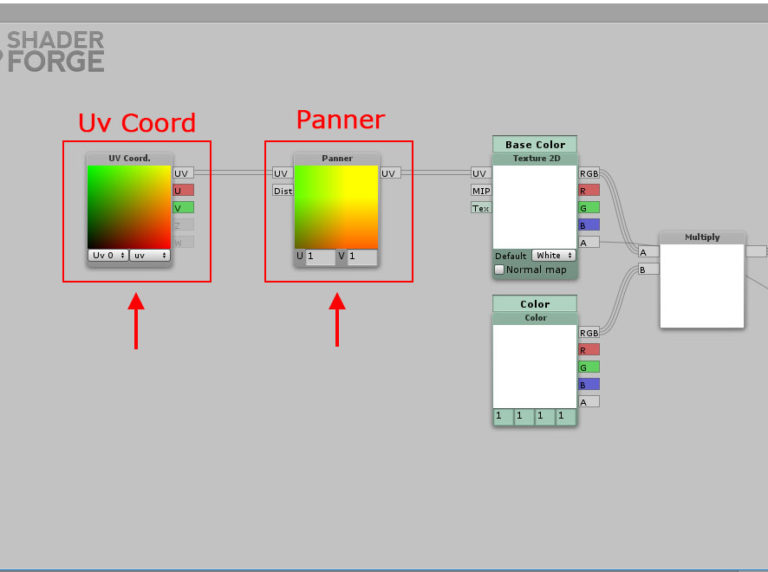The image size is (768, 572).
Task: Click the Base Color name label
Action: point(535,144)
